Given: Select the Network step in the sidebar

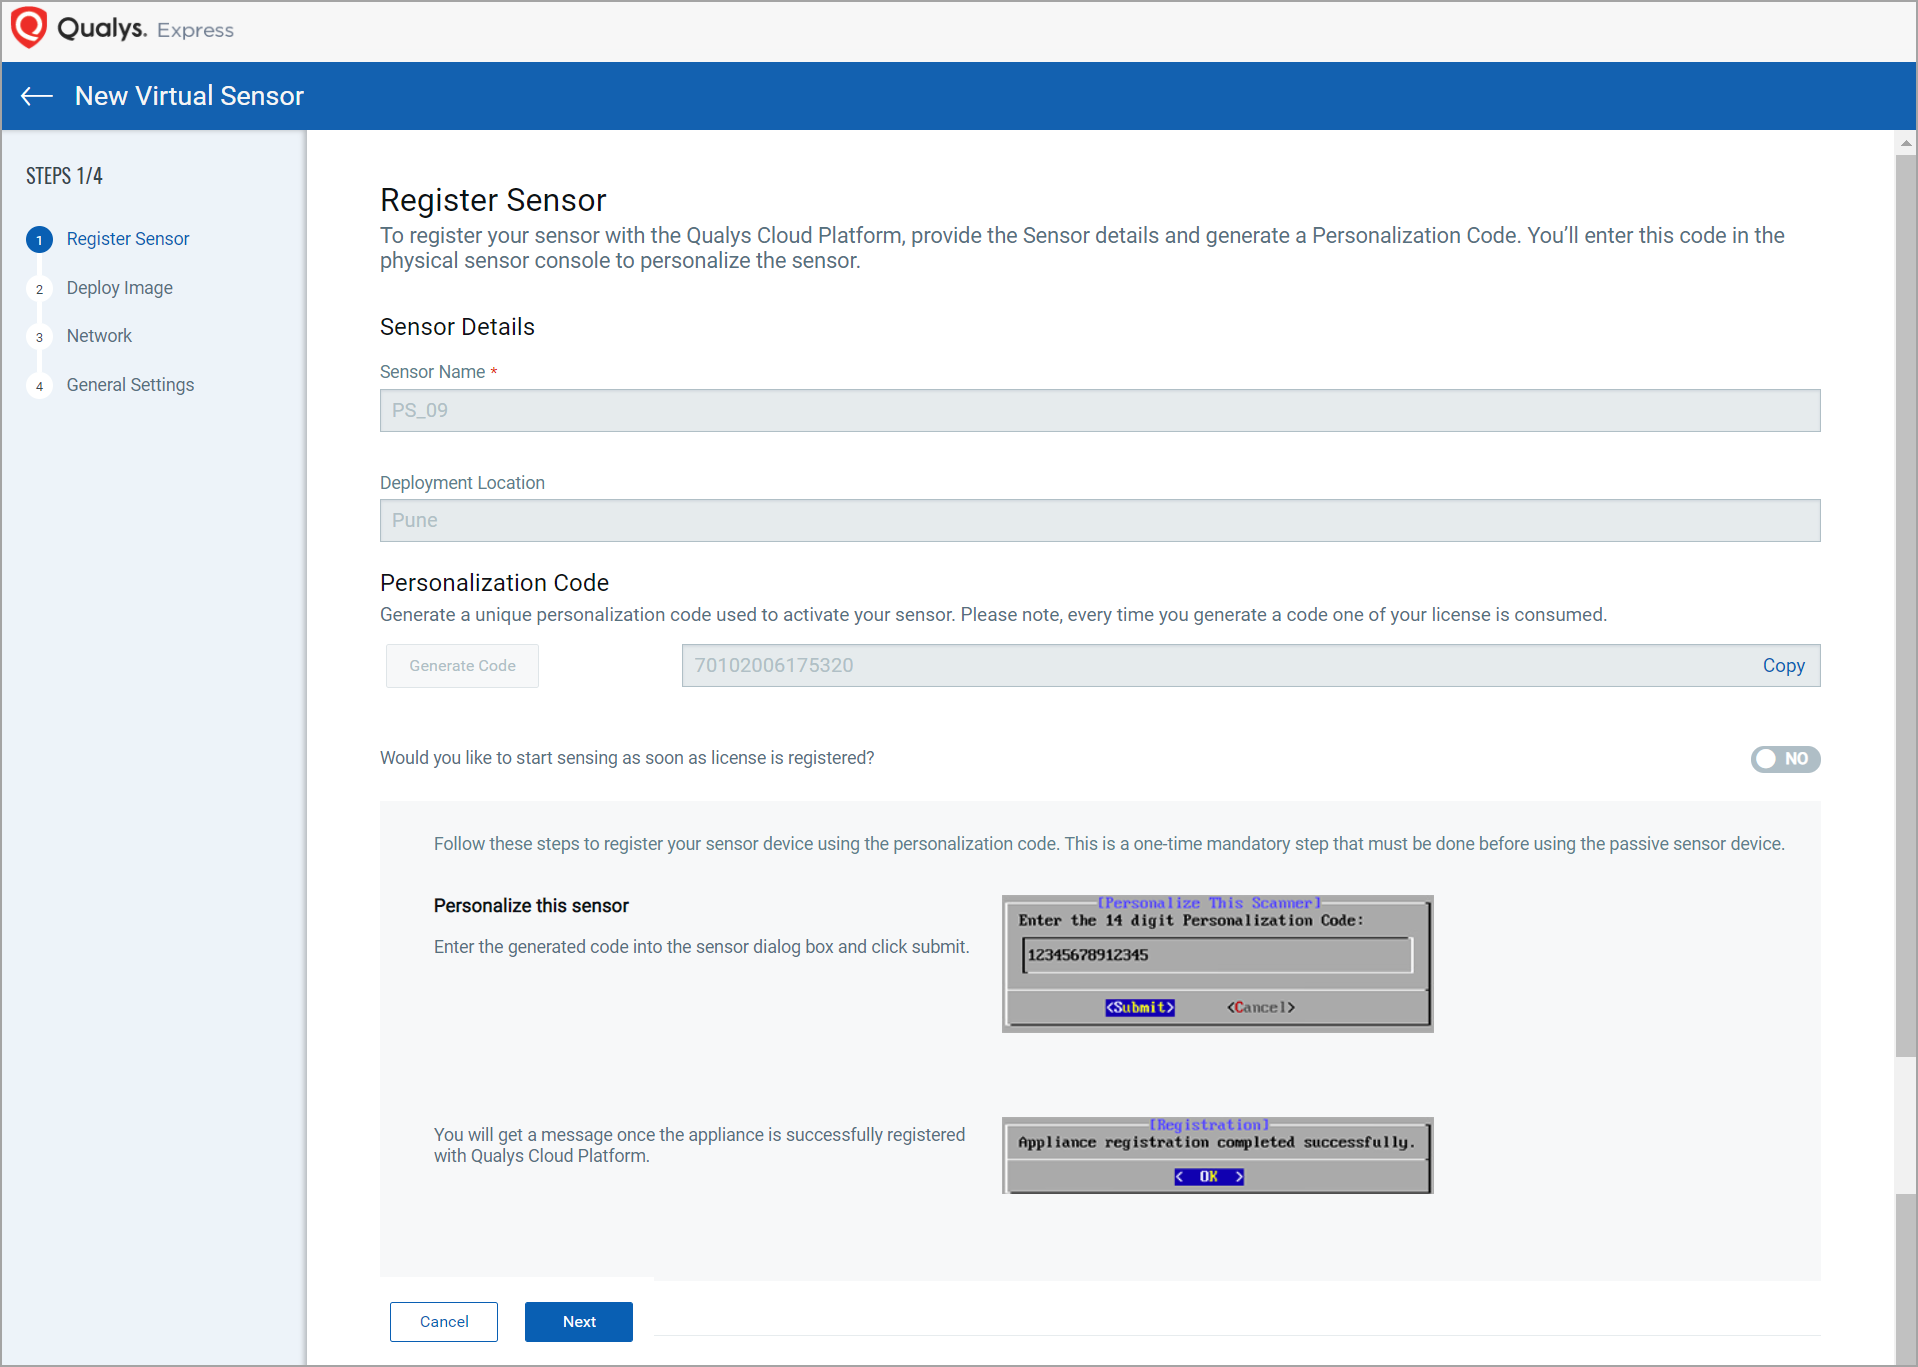Looking at the screenshot, I should pos(99,336).
